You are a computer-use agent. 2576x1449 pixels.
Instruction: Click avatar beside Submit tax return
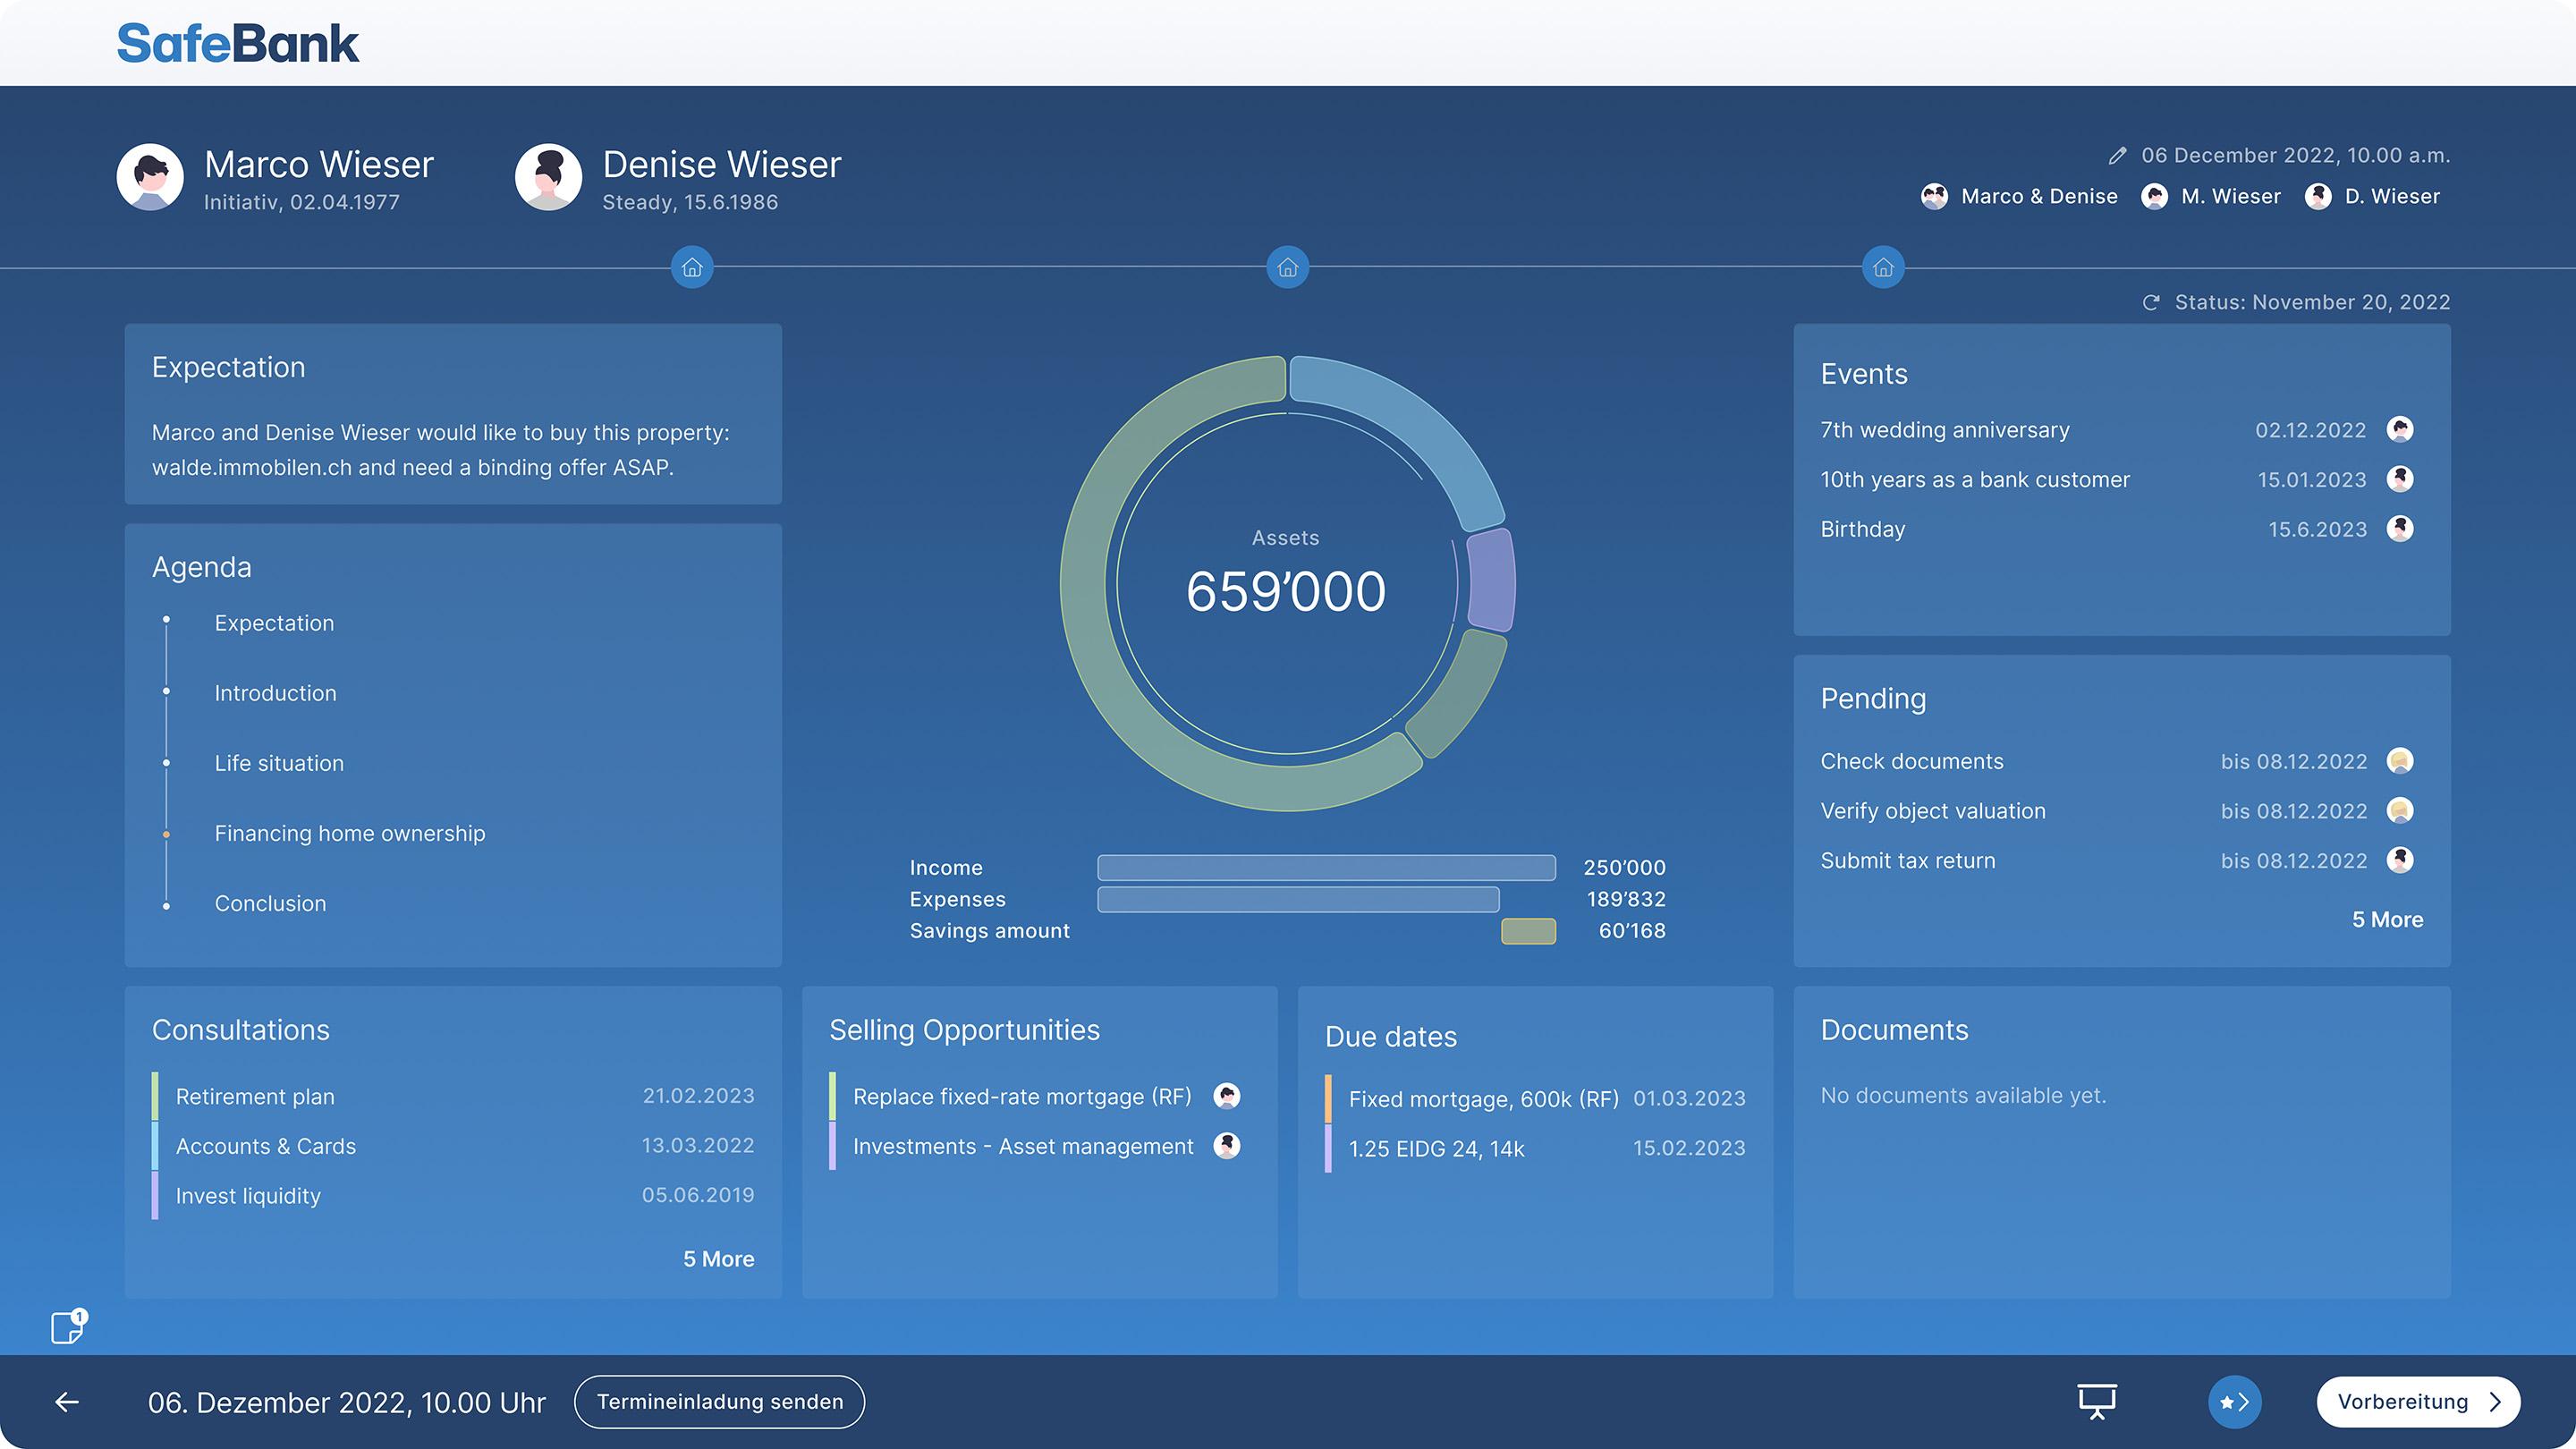pos(2400,860)
